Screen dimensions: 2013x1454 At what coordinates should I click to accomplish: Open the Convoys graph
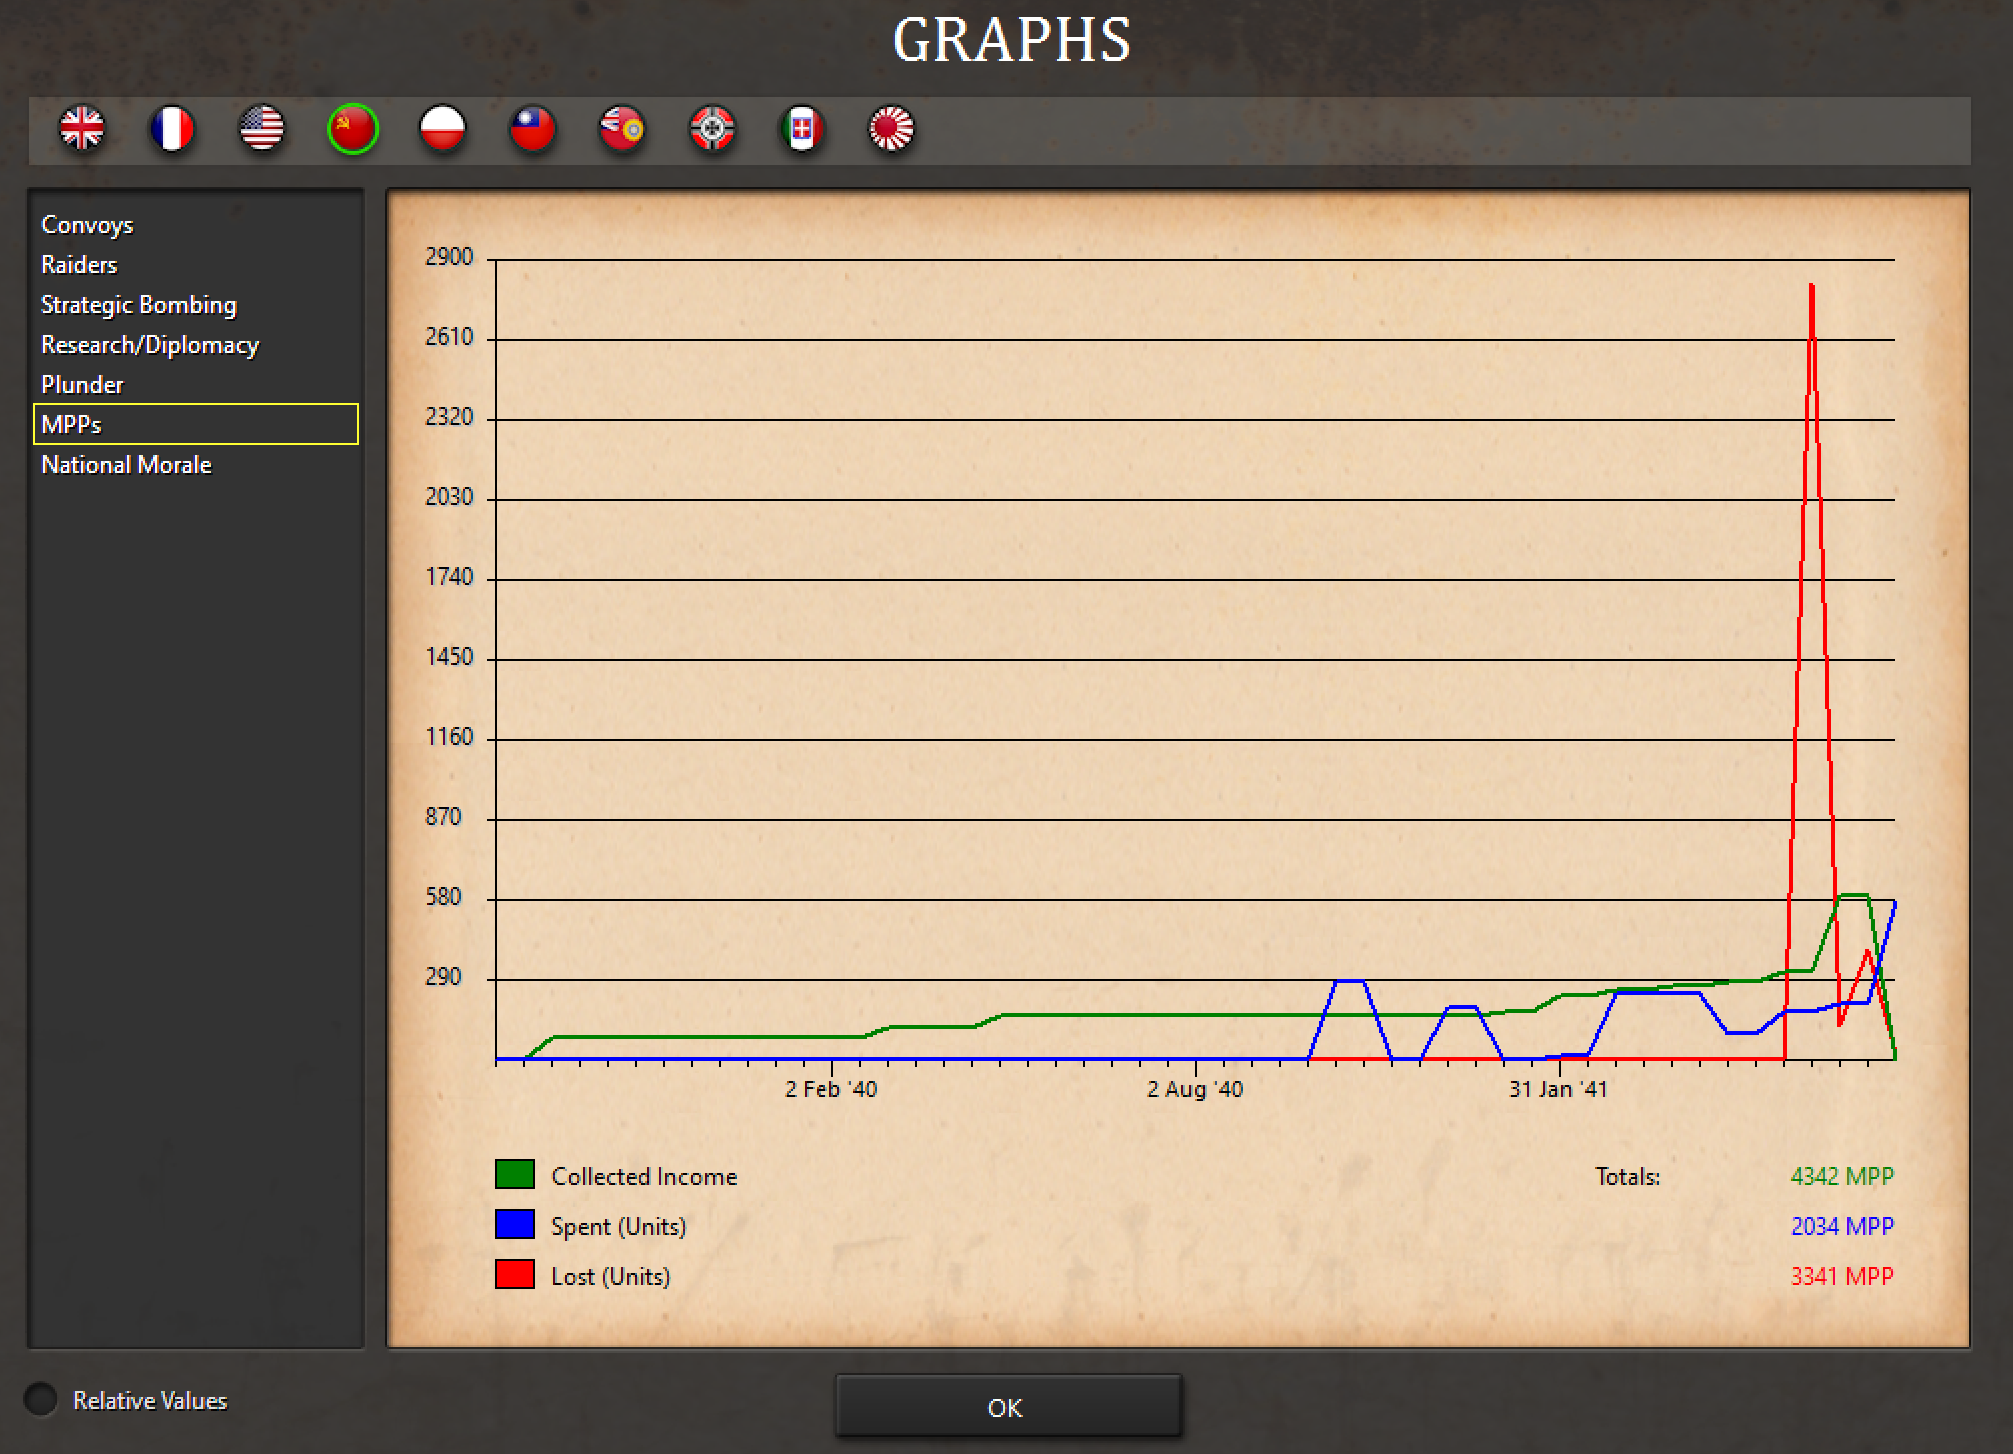coord(196,225)
